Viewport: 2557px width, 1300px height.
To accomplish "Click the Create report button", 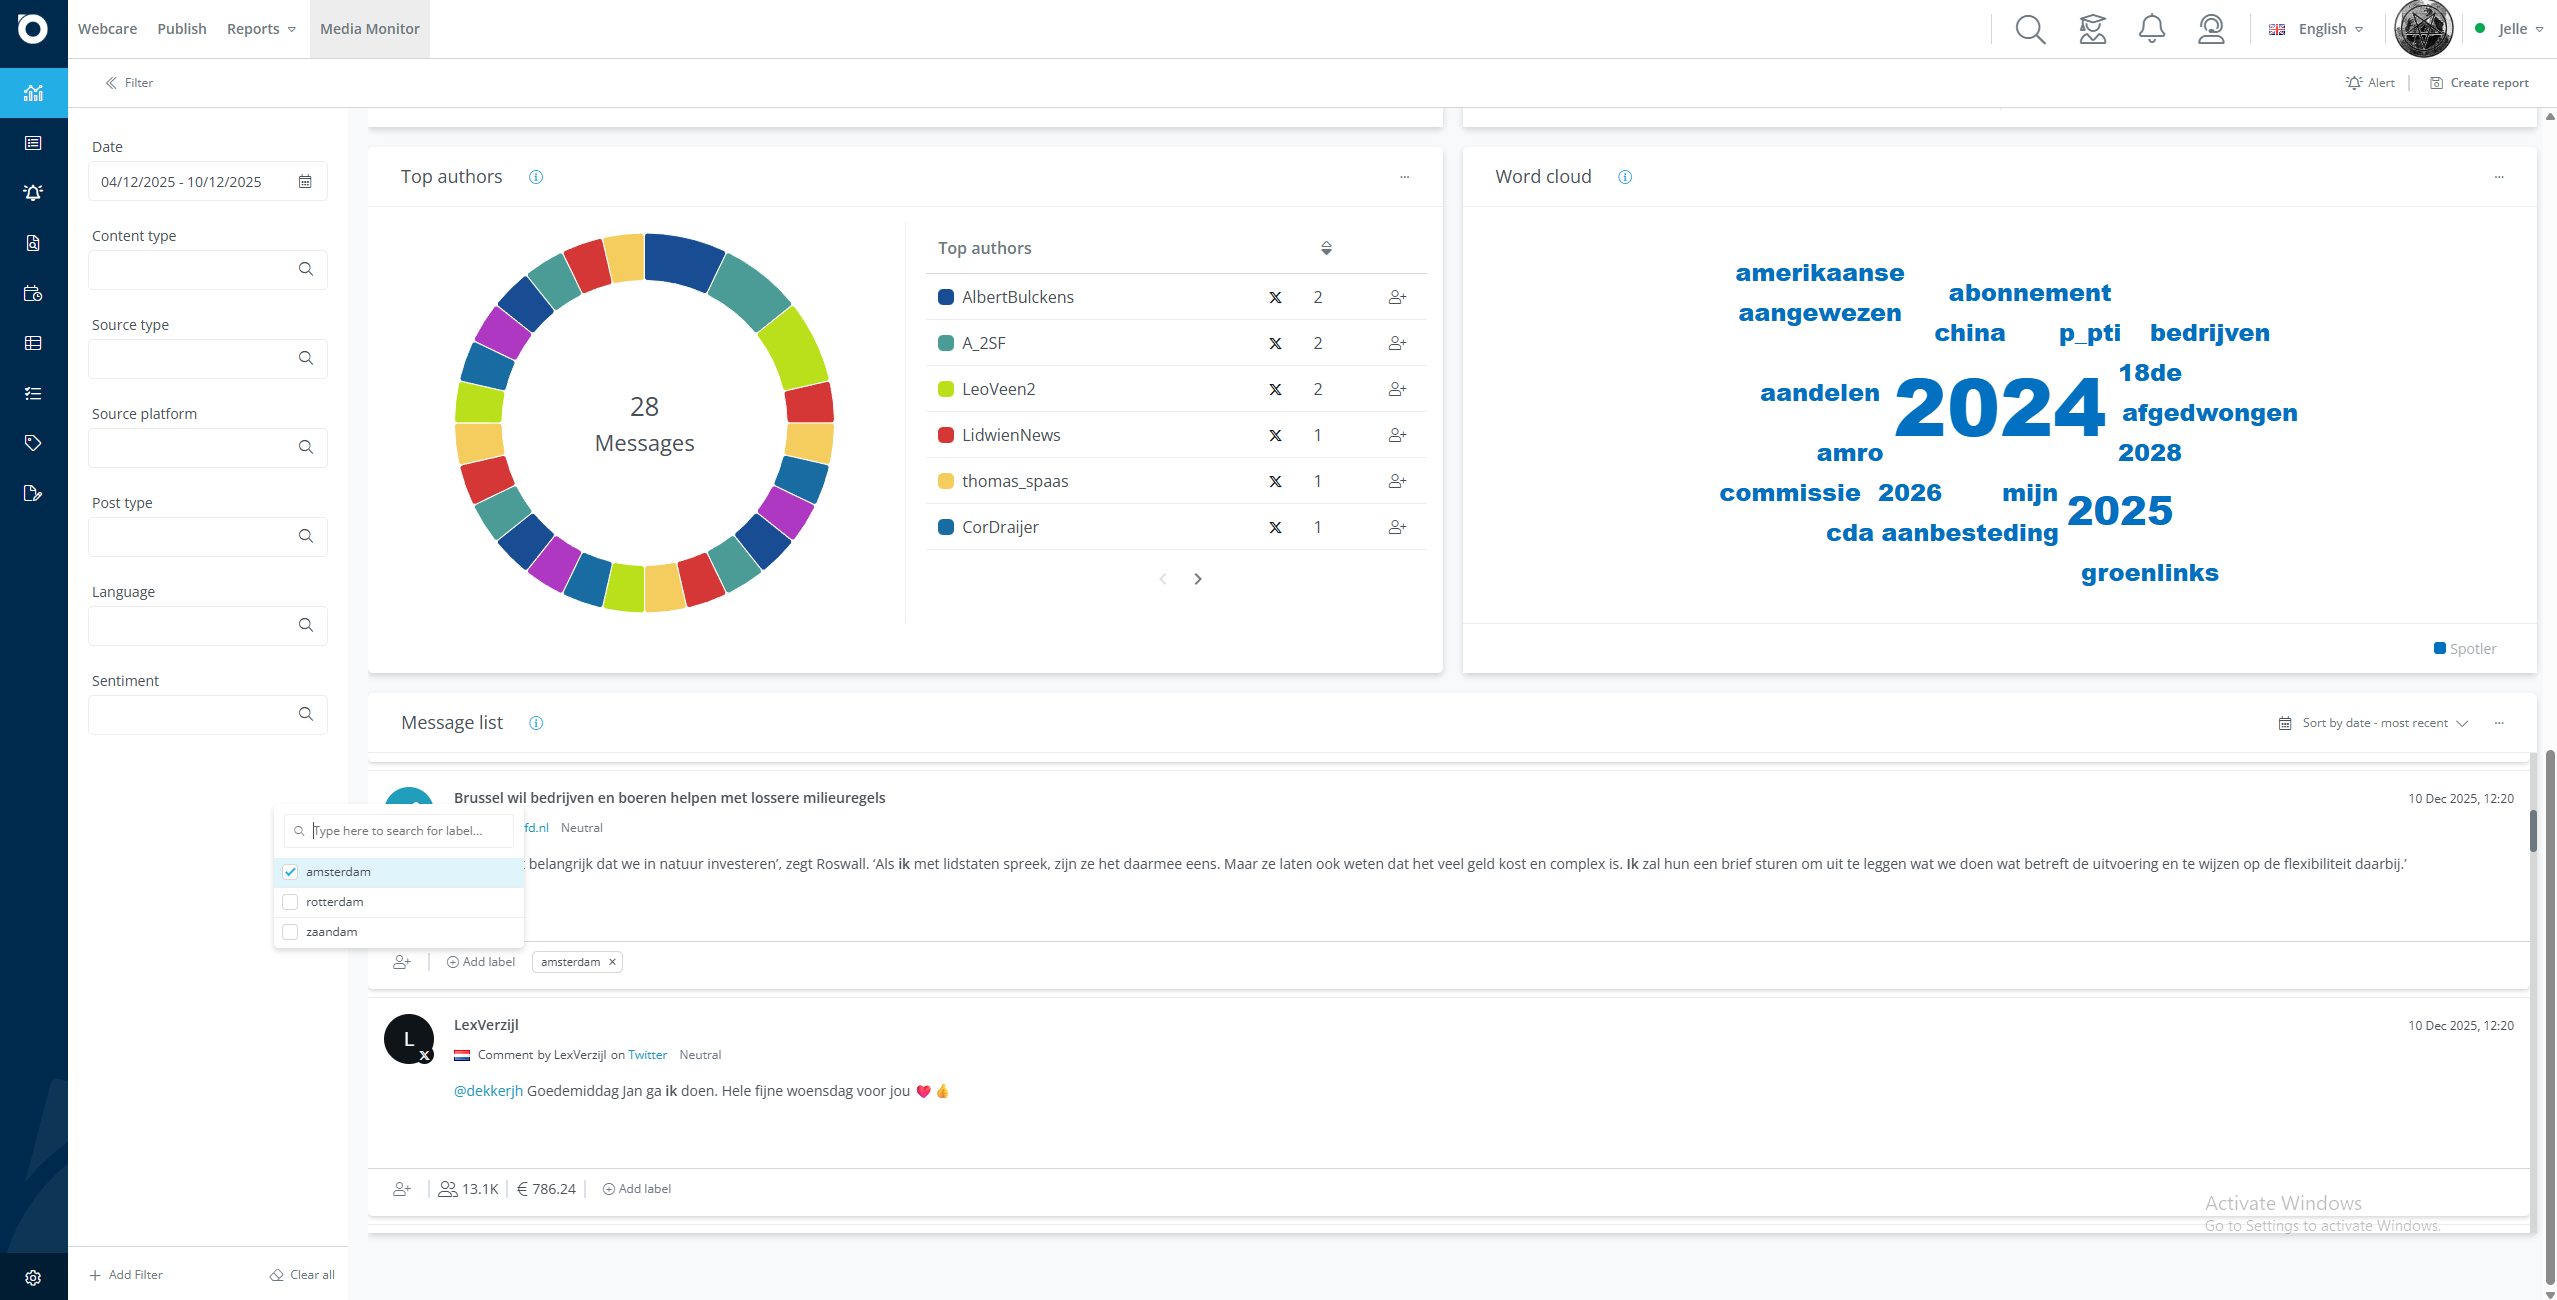I will point(2479,83).
